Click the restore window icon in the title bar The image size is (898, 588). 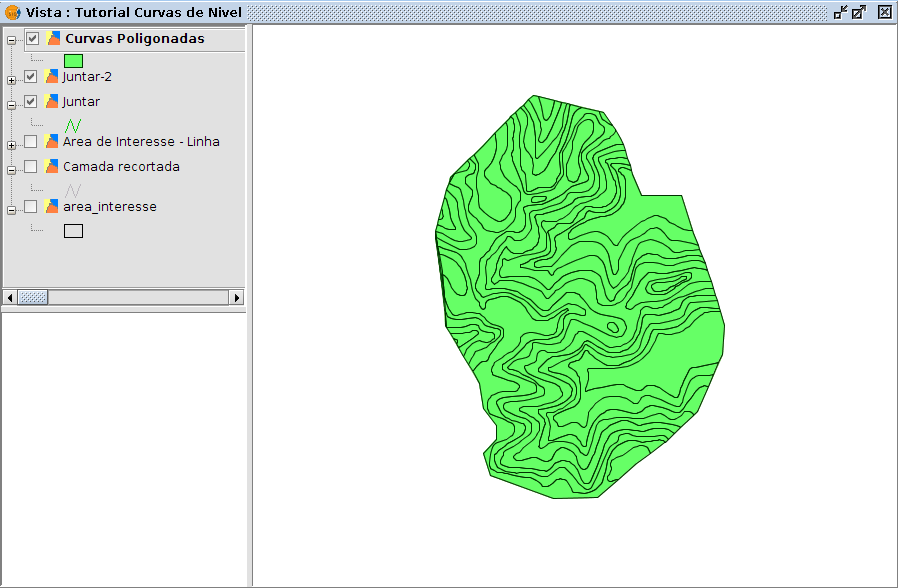coord(840,12)
